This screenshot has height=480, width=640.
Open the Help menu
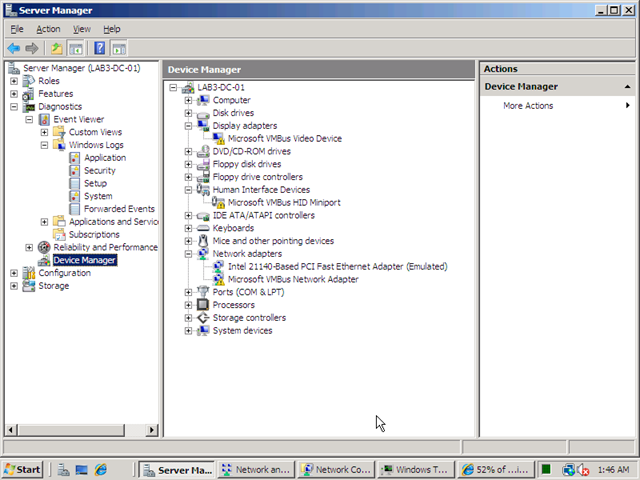pos(111,29)
